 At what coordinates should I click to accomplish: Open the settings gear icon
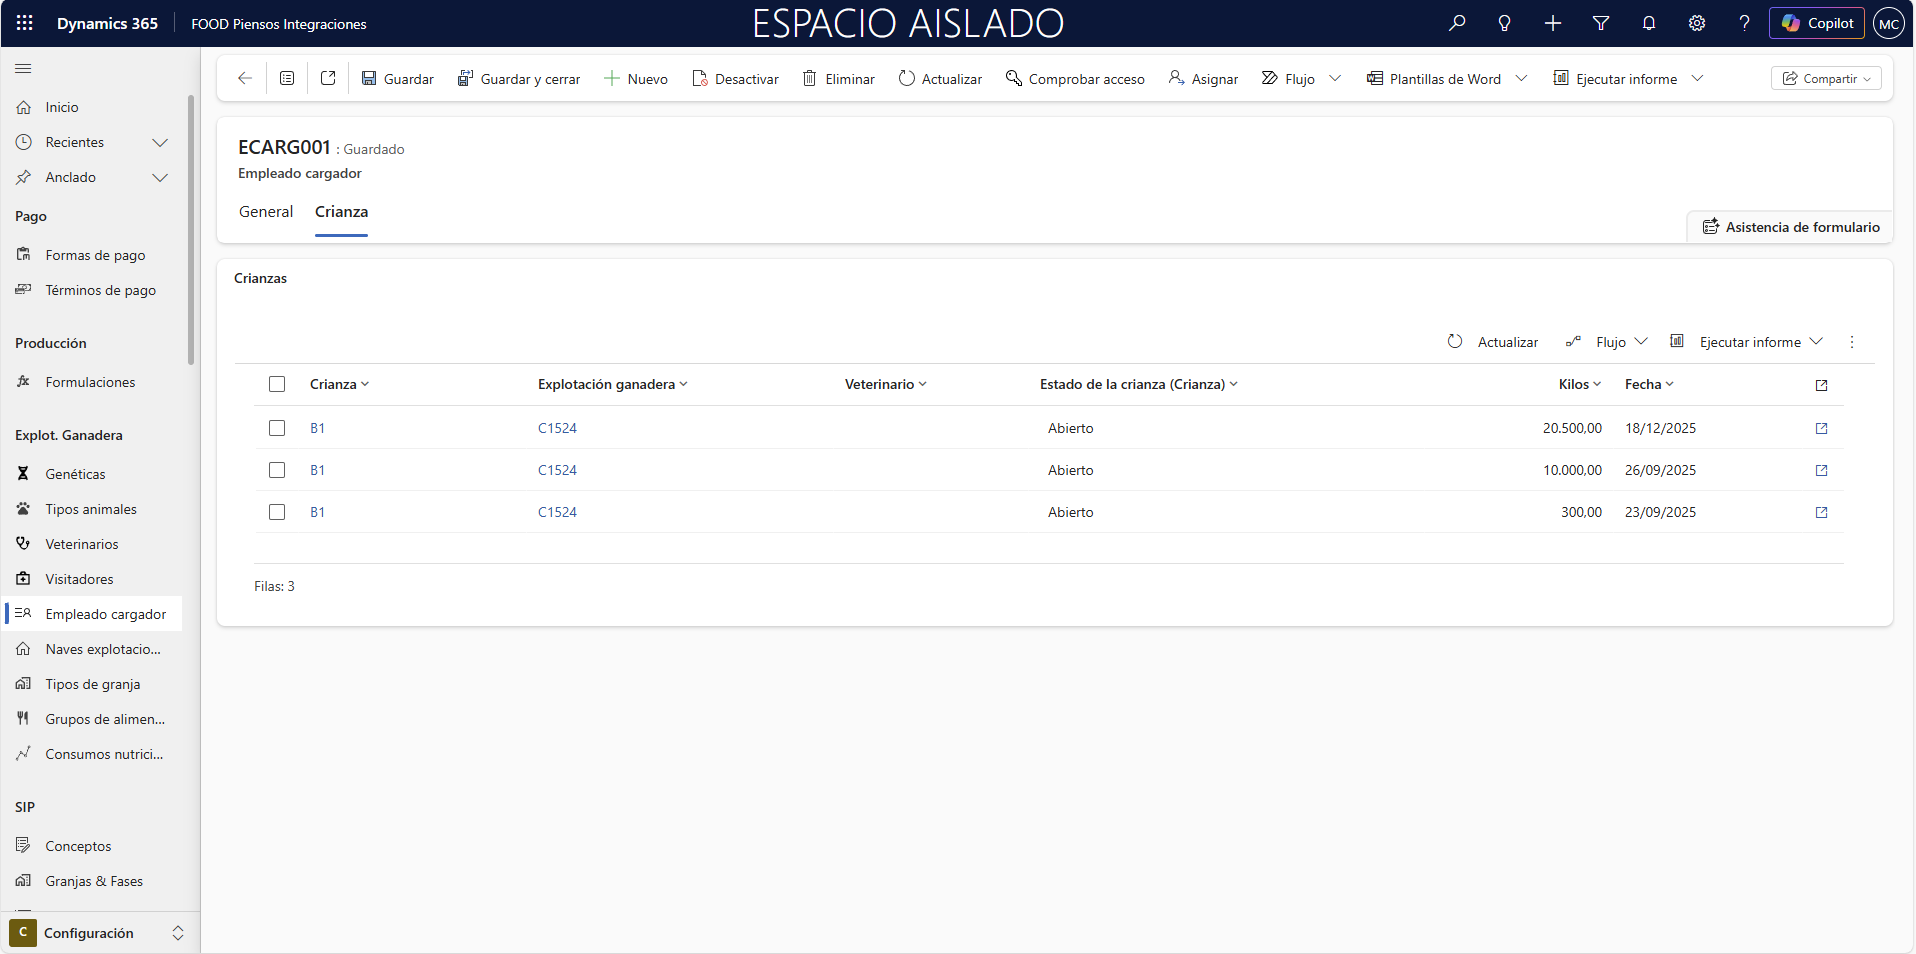tap(1696, 23)
